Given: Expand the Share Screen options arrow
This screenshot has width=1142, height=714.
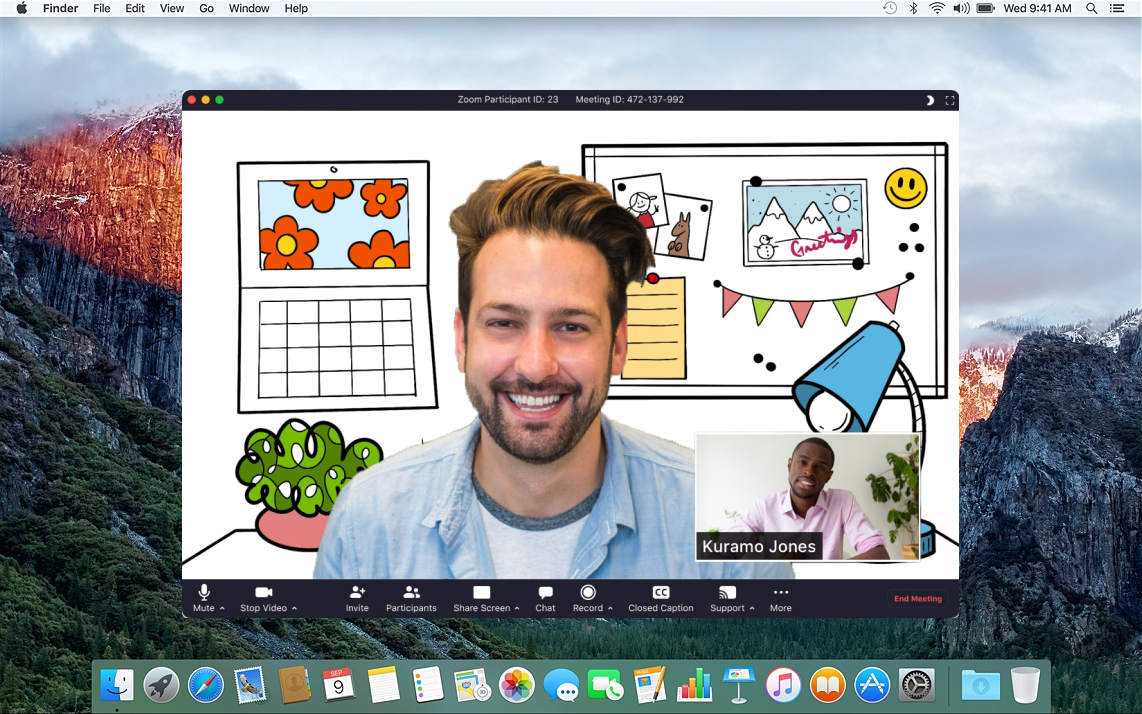Looking at the screenshot, I should click(x=517, y=608).
